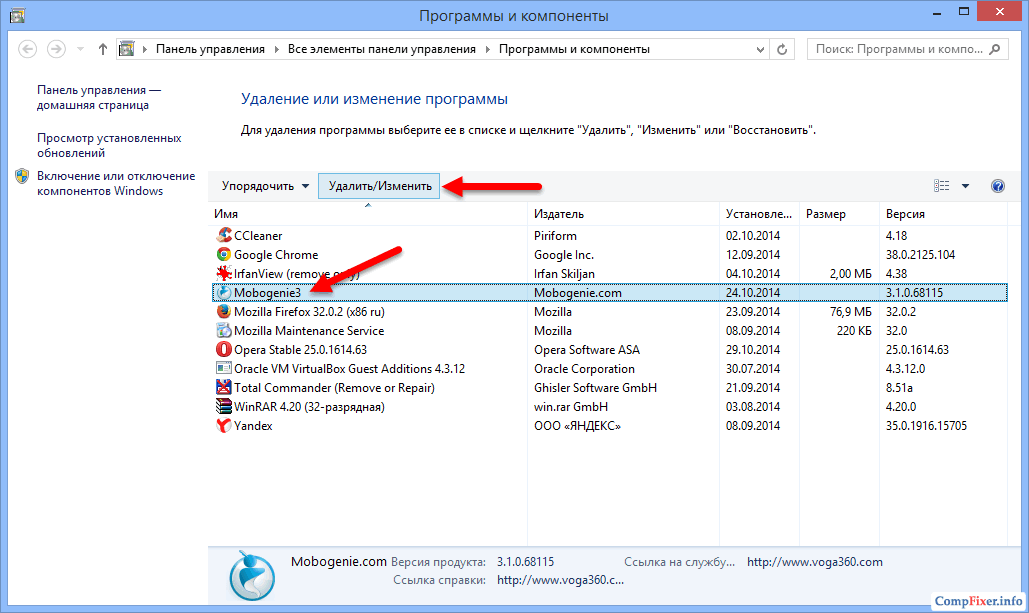Open Просмотр установленных обновлений link
The height and width of the screenshot is (613, 1029).
click(x=109, y=146)
